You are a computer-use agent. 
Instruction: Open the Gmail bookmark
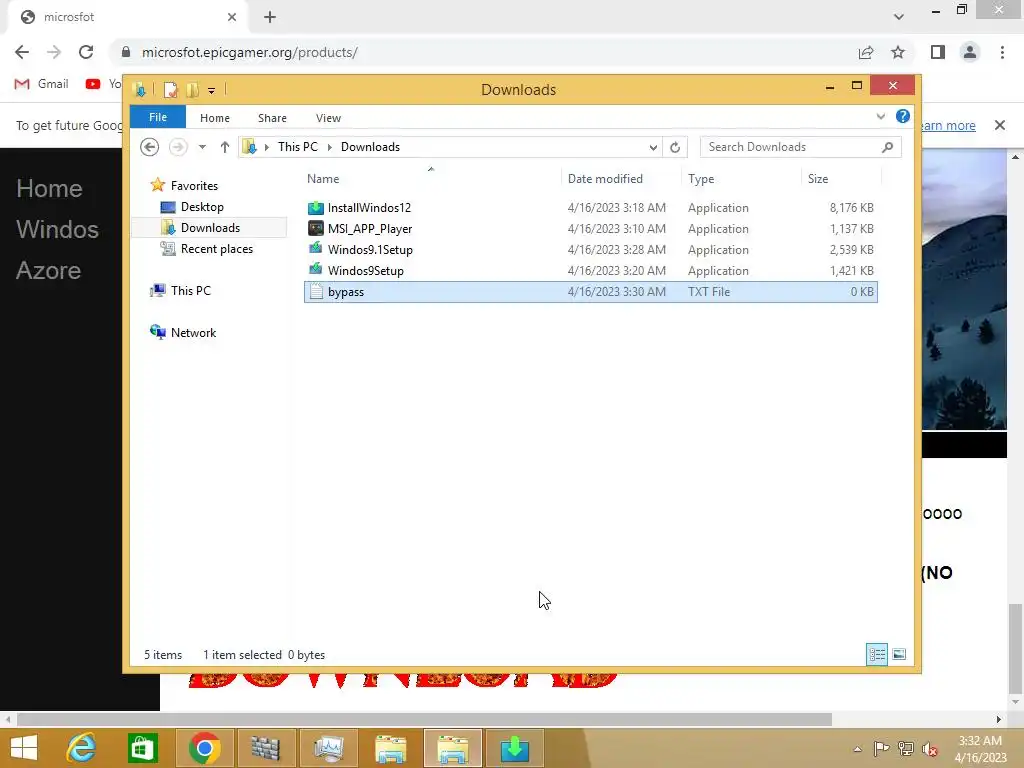click(x=42, y=84)
